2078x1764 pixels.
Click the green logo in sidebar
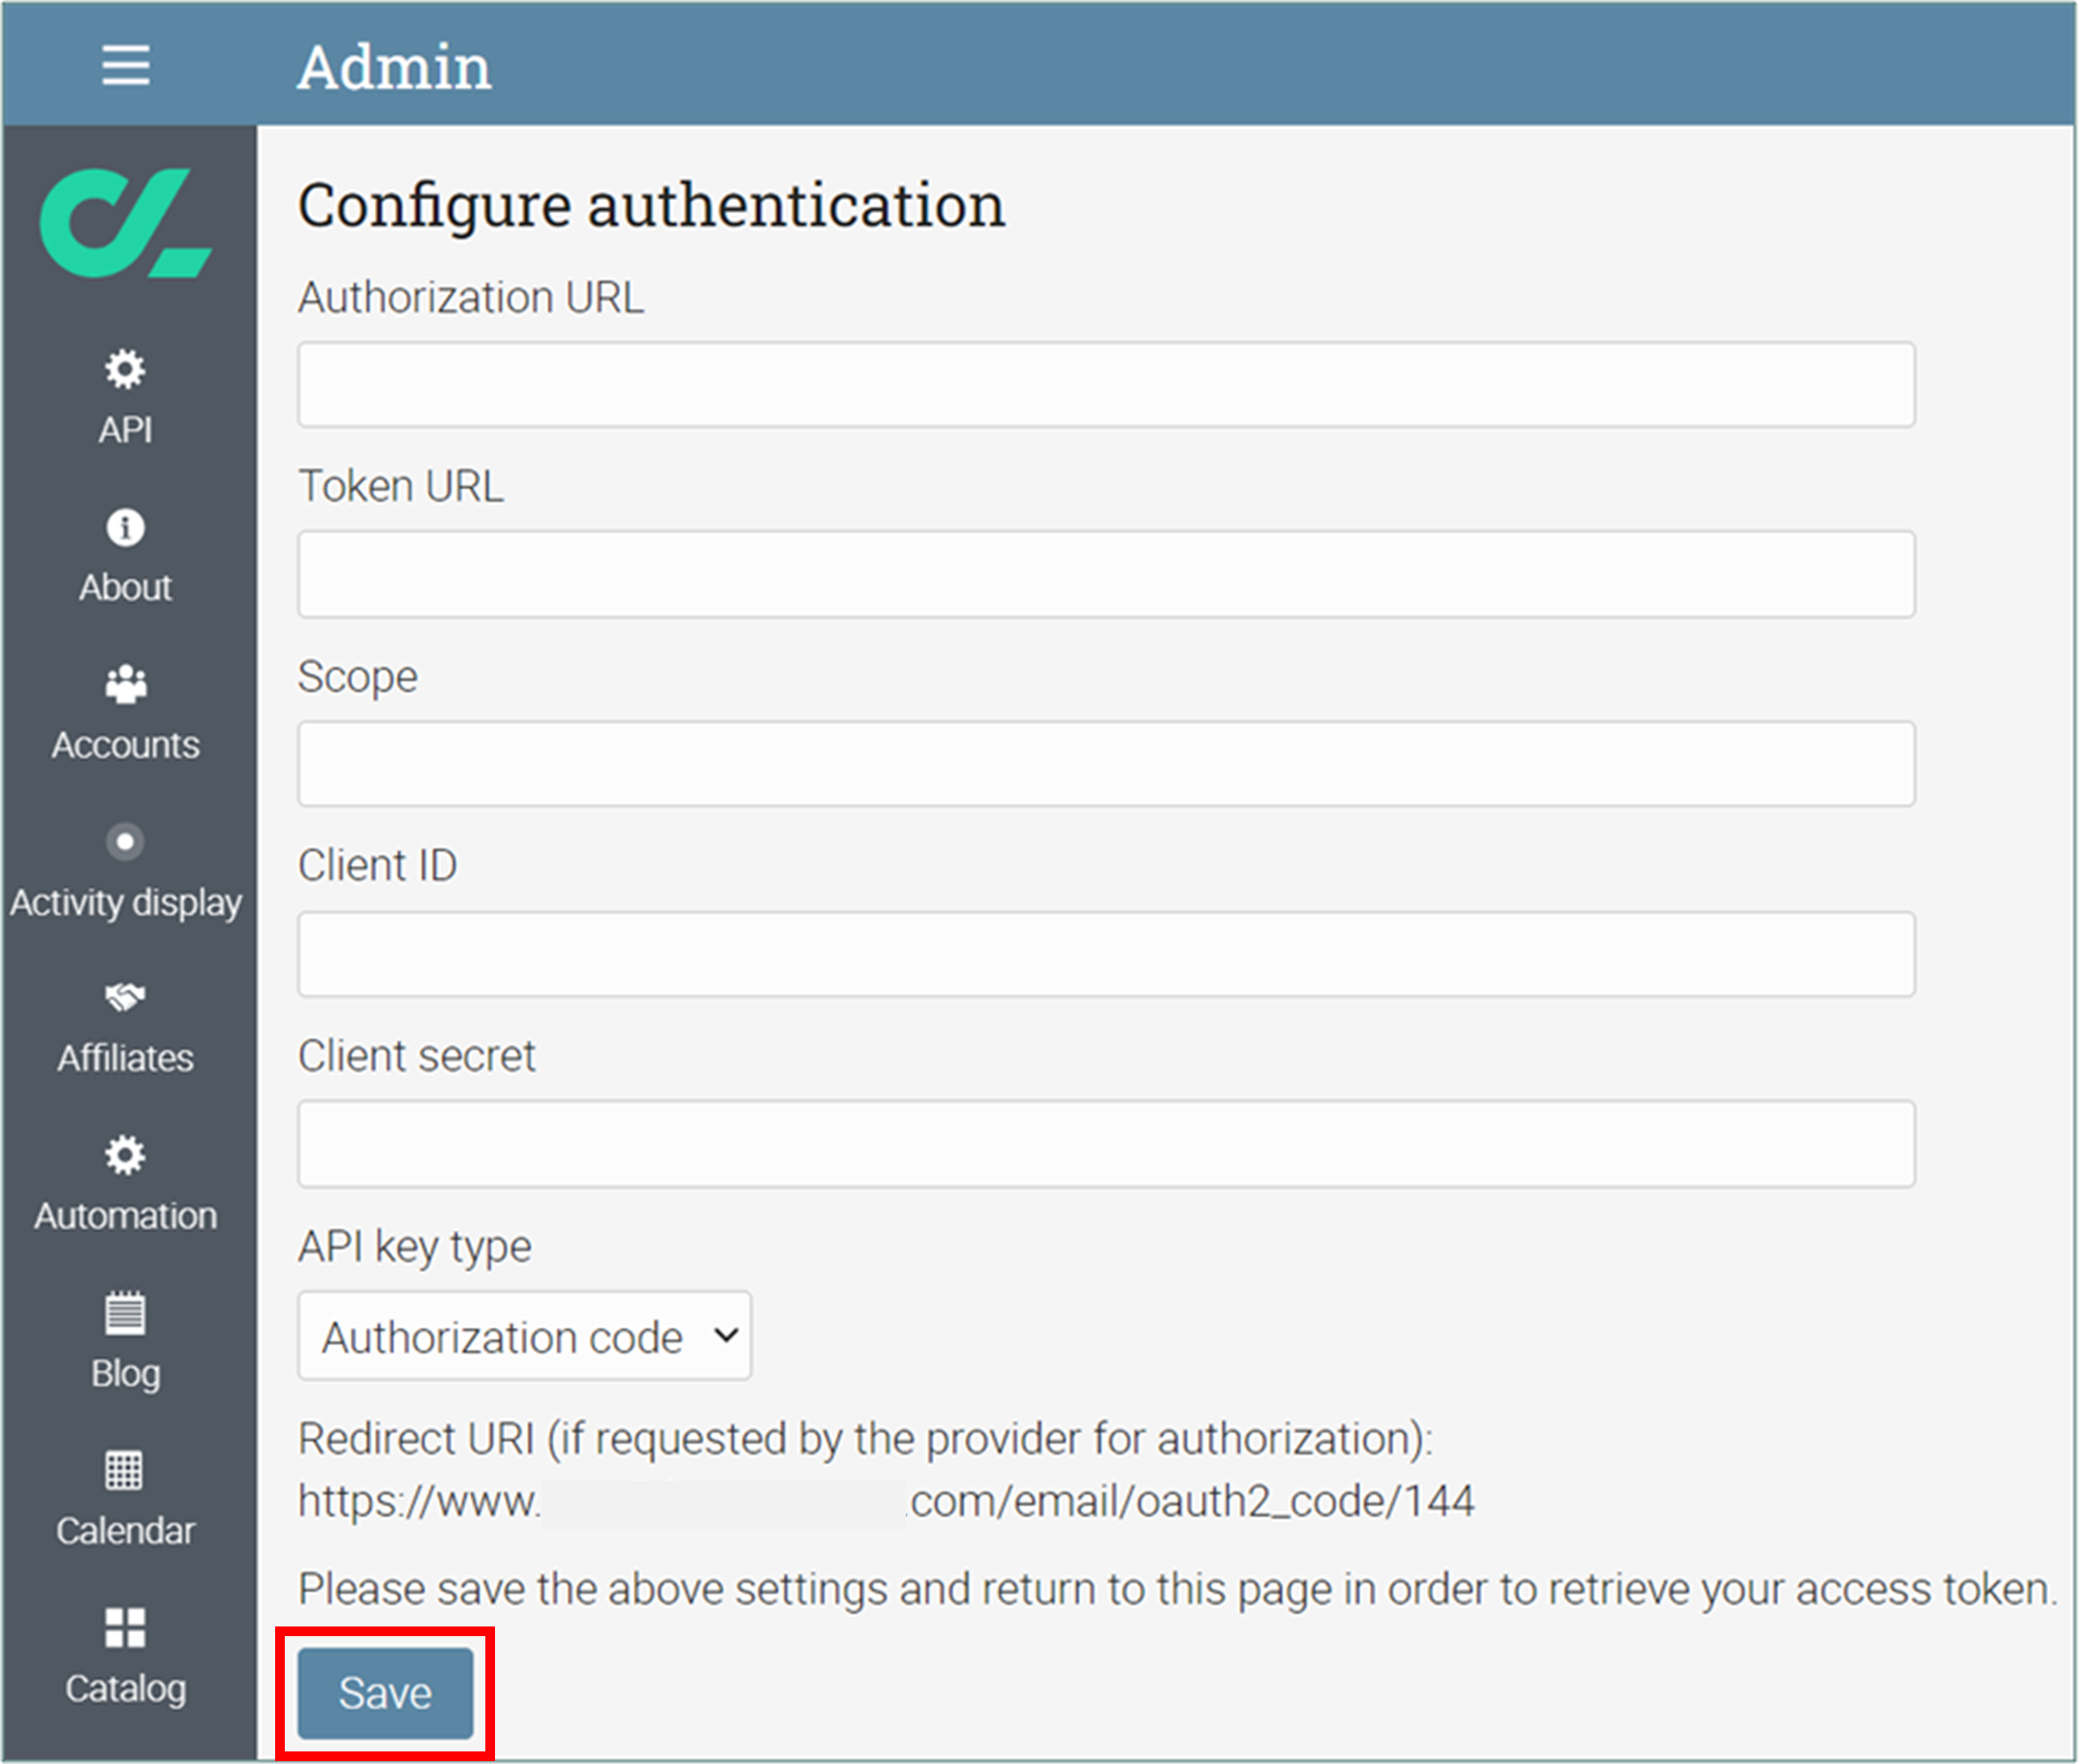click(125, 223)
